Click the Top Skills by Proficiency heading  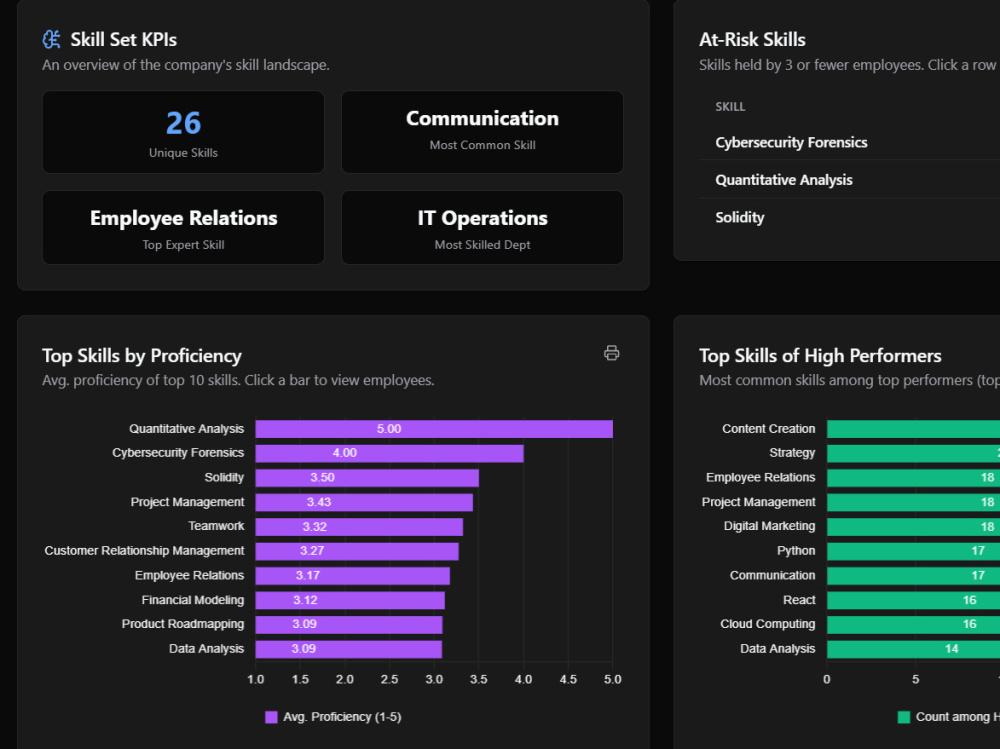tap(142, 355)
